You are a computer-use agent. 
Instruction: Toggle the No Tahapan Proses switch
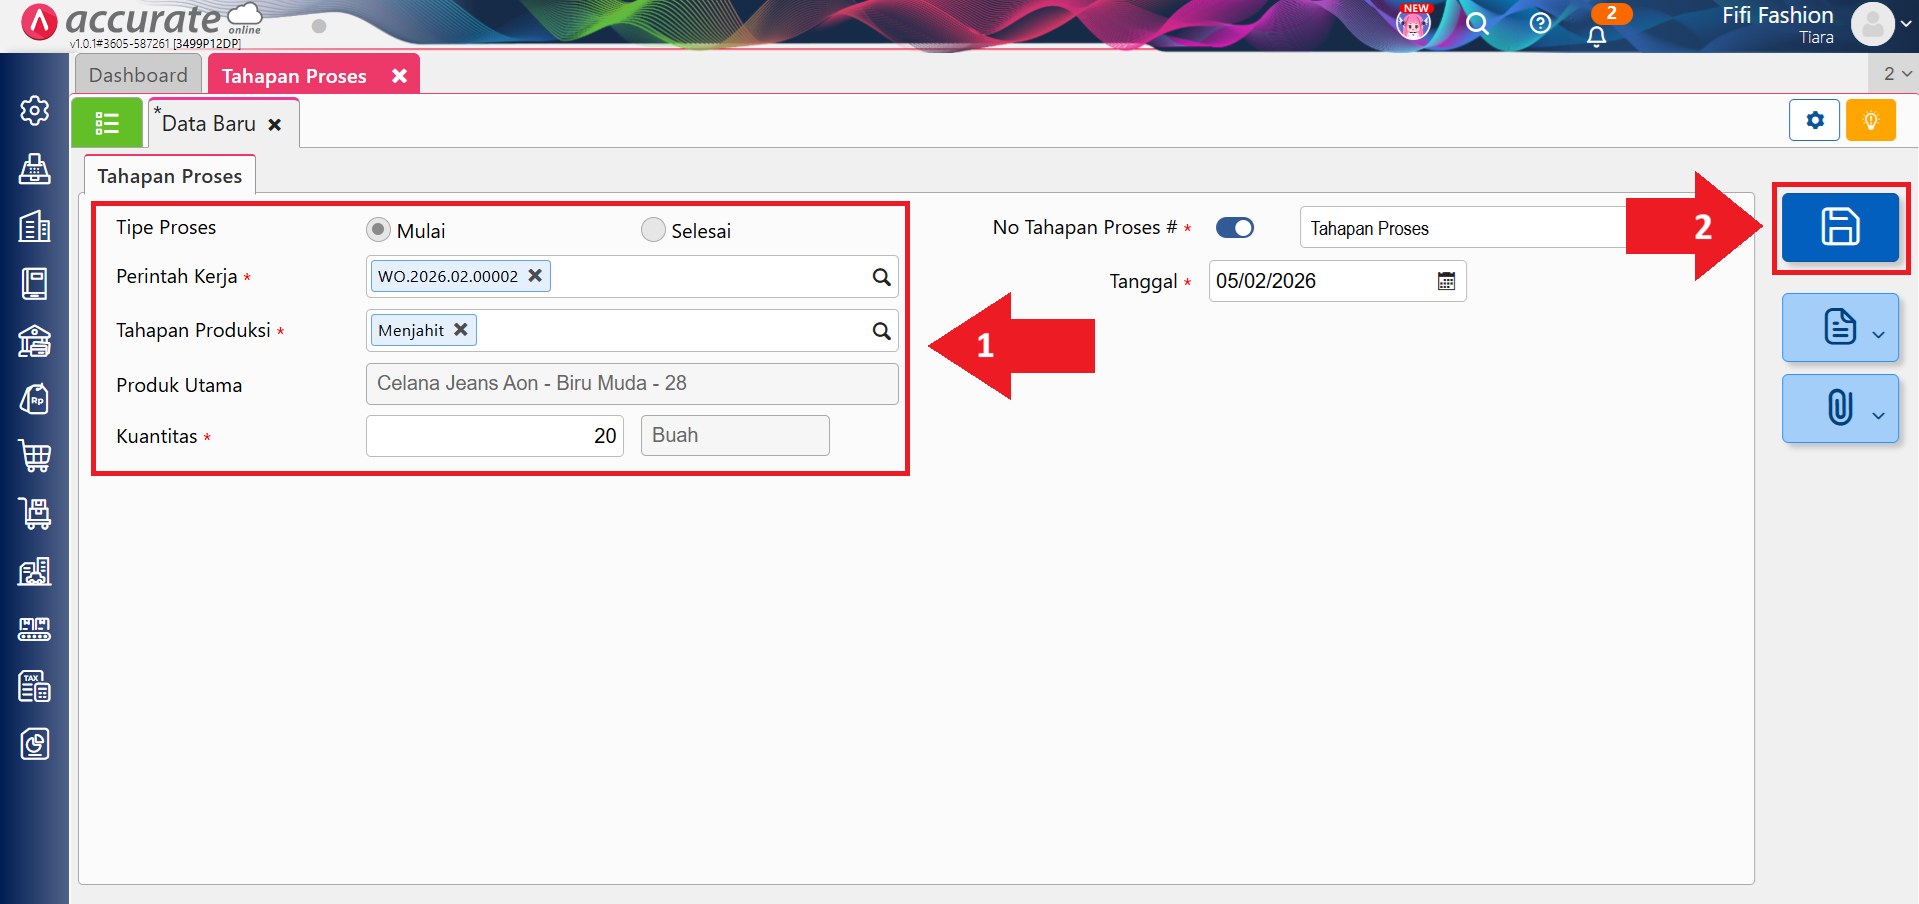[x=1234, y=228]
